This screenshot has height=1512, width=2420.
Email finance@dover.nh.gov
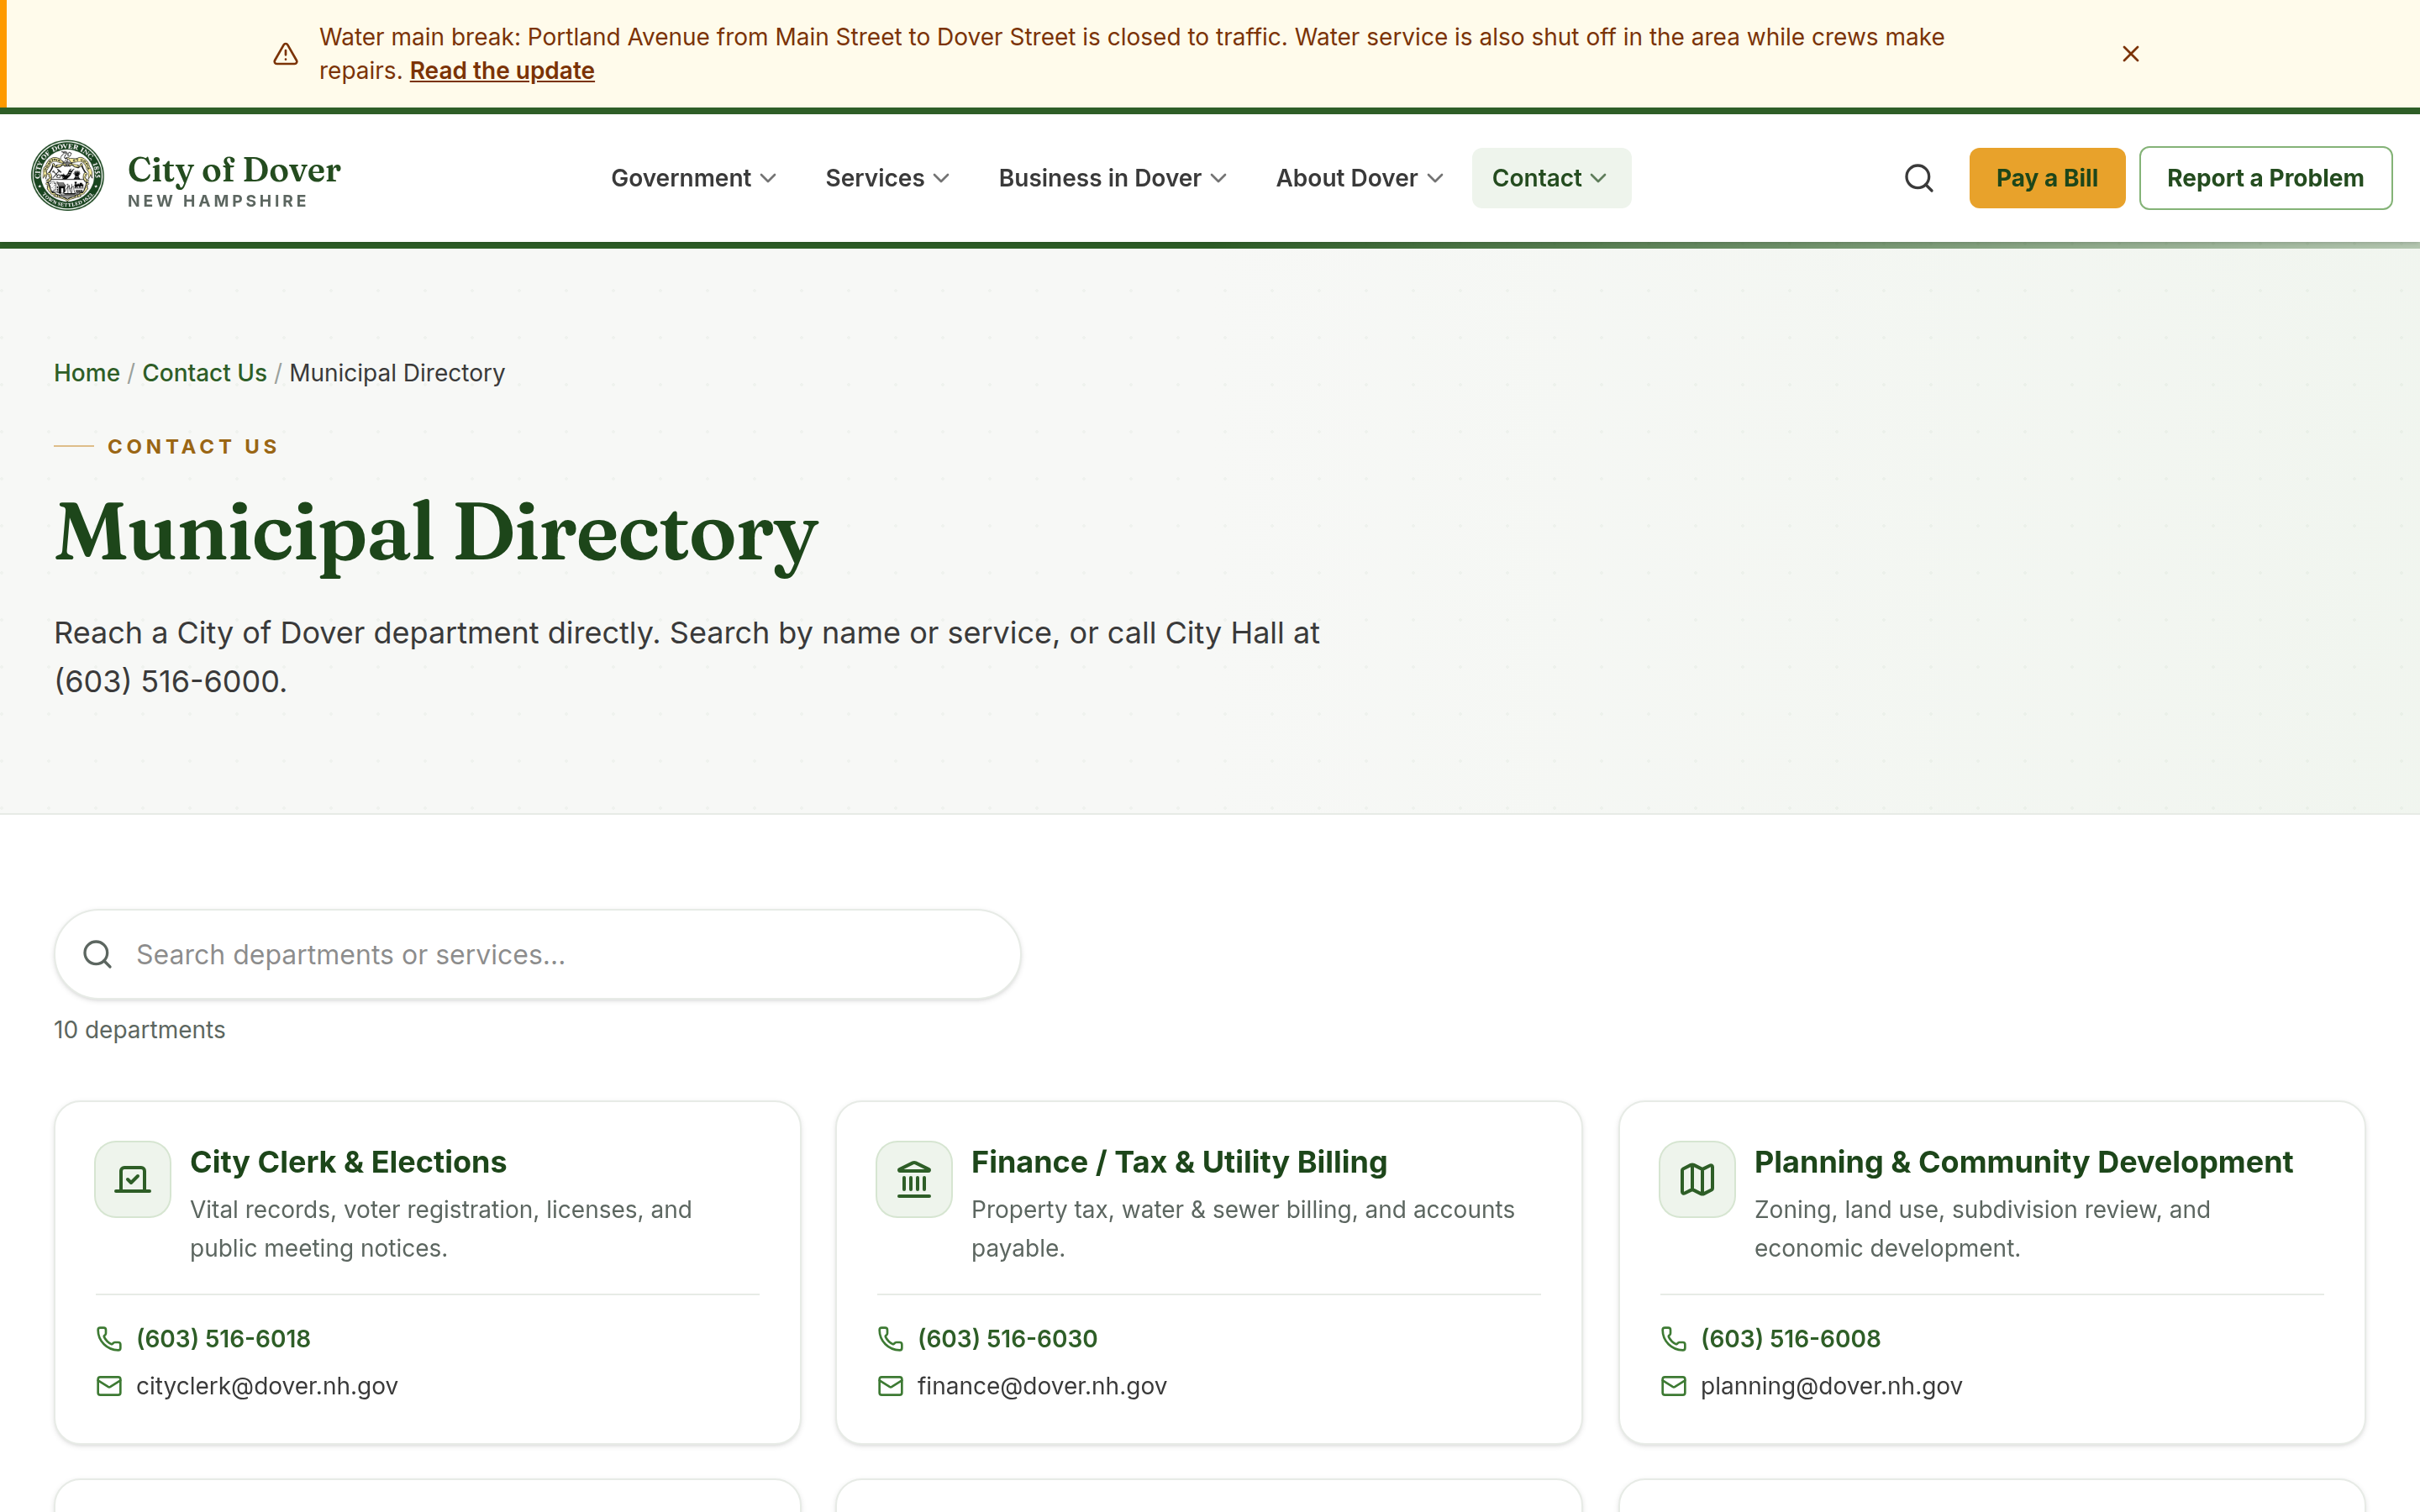tap(1042, 1386)
